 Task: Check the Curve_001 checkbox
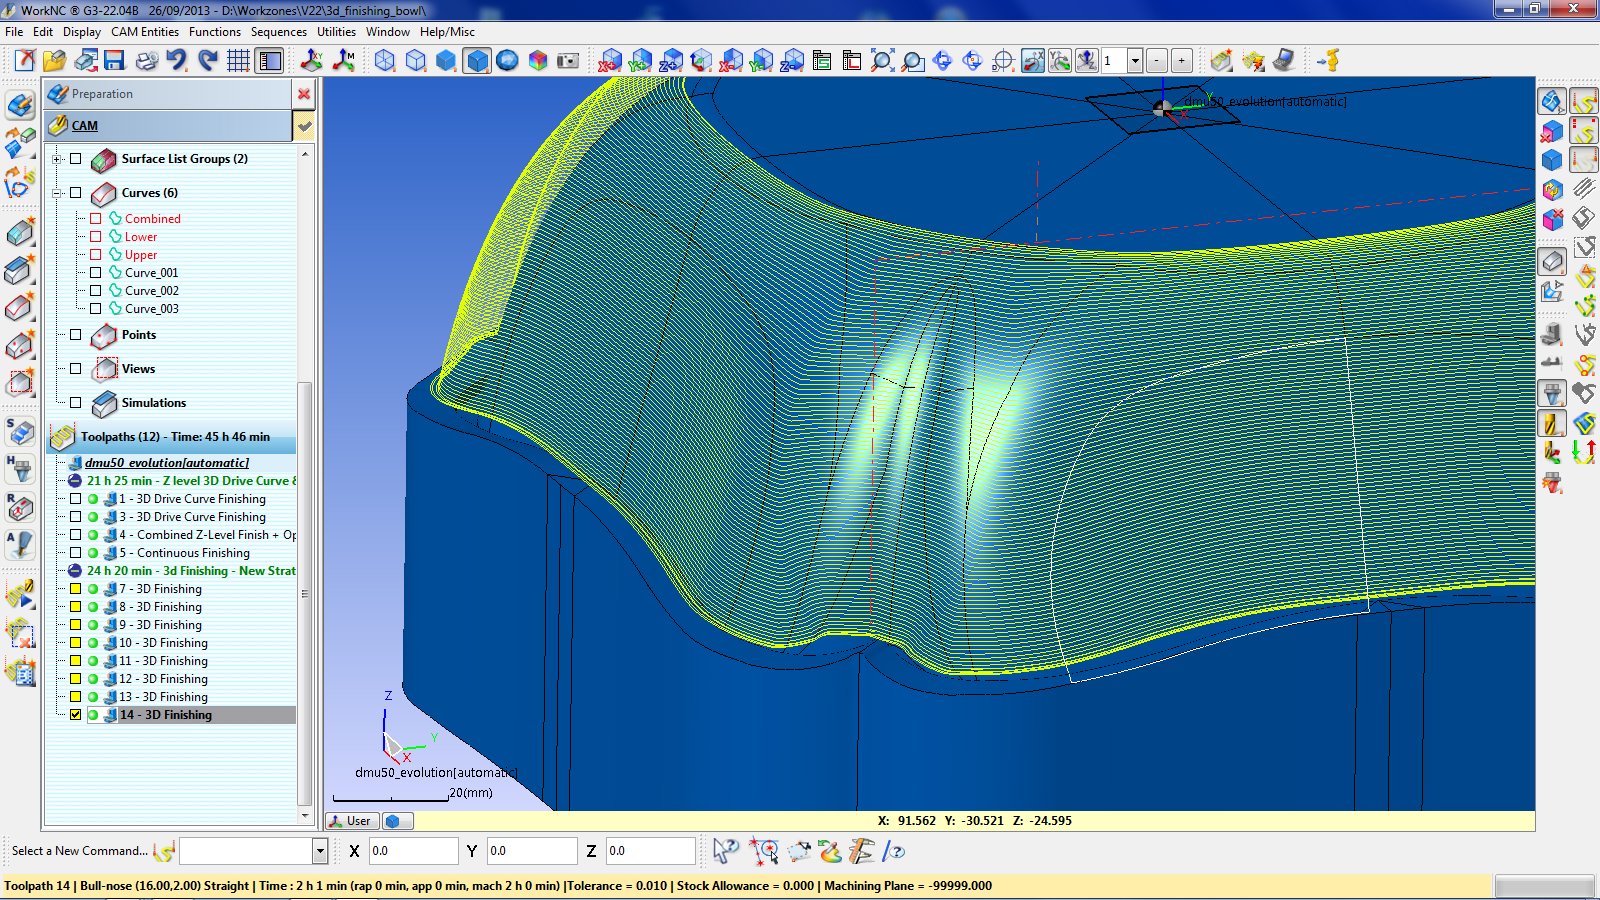(x=96, y=273)
